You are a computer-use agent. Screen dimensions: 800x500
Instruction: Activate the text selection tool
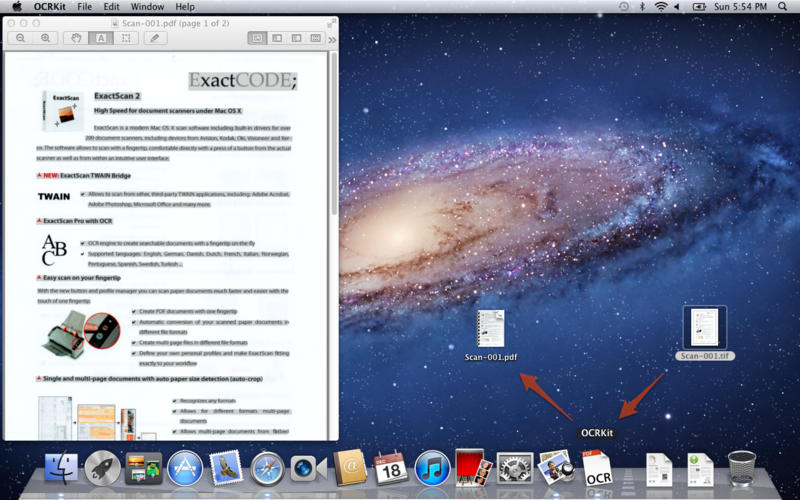100,38
